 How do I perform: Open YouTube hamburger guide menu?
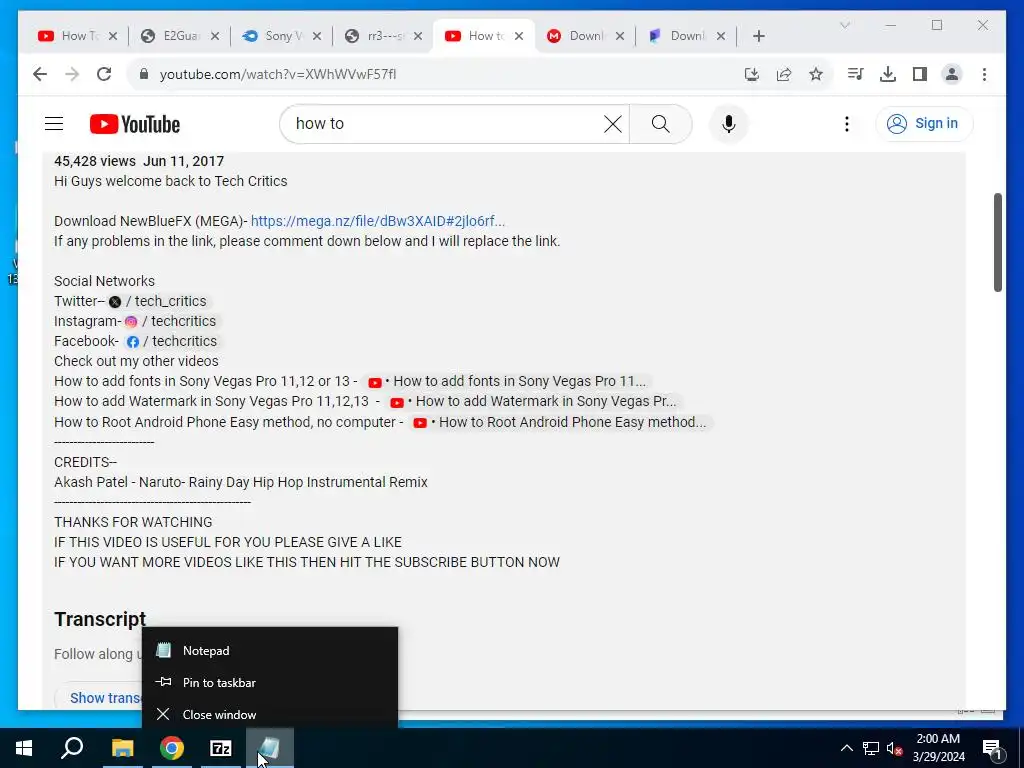pos(54,123)
